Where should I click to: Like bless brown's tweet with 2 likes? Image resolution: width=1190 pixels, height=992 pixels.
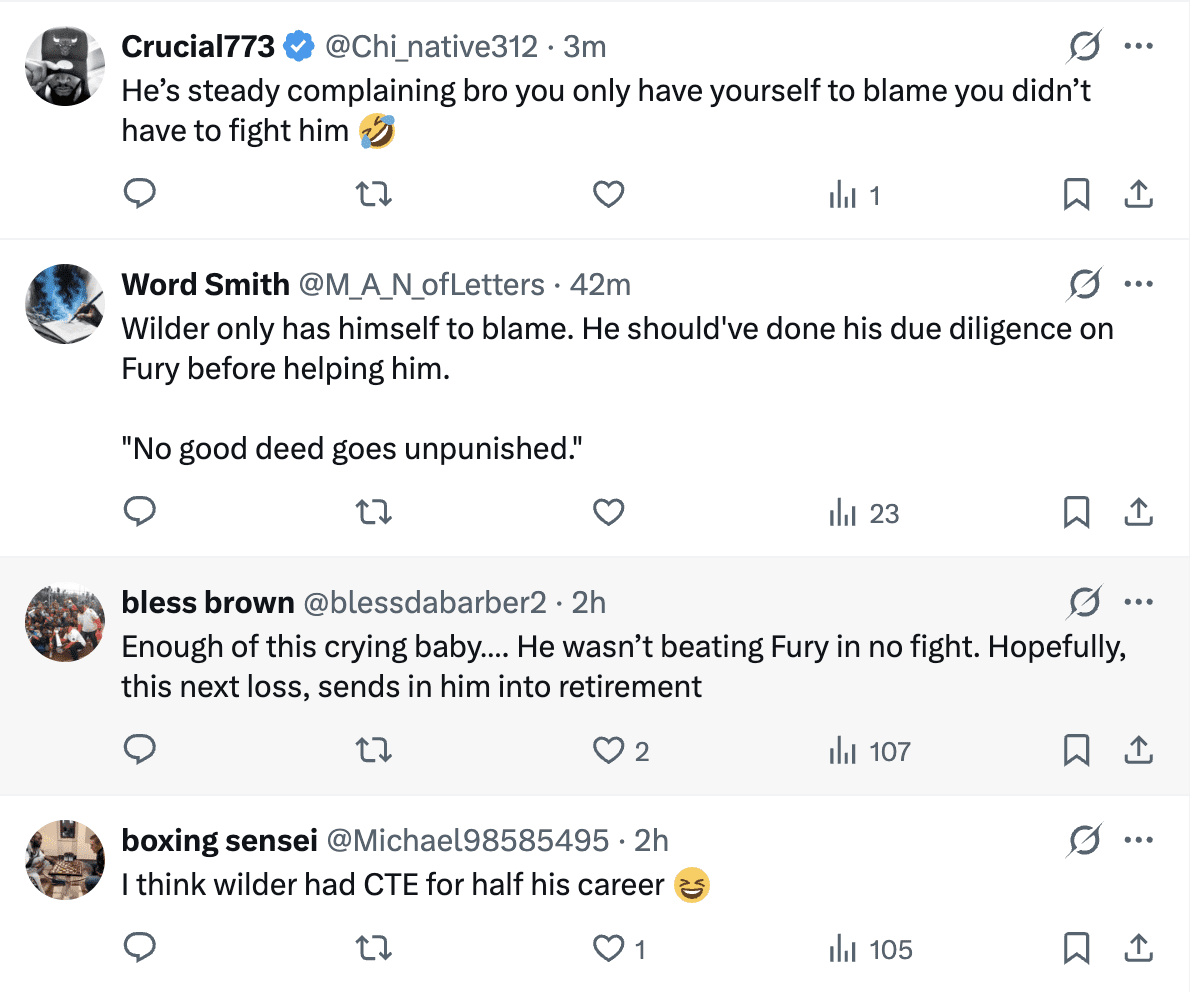608,751
